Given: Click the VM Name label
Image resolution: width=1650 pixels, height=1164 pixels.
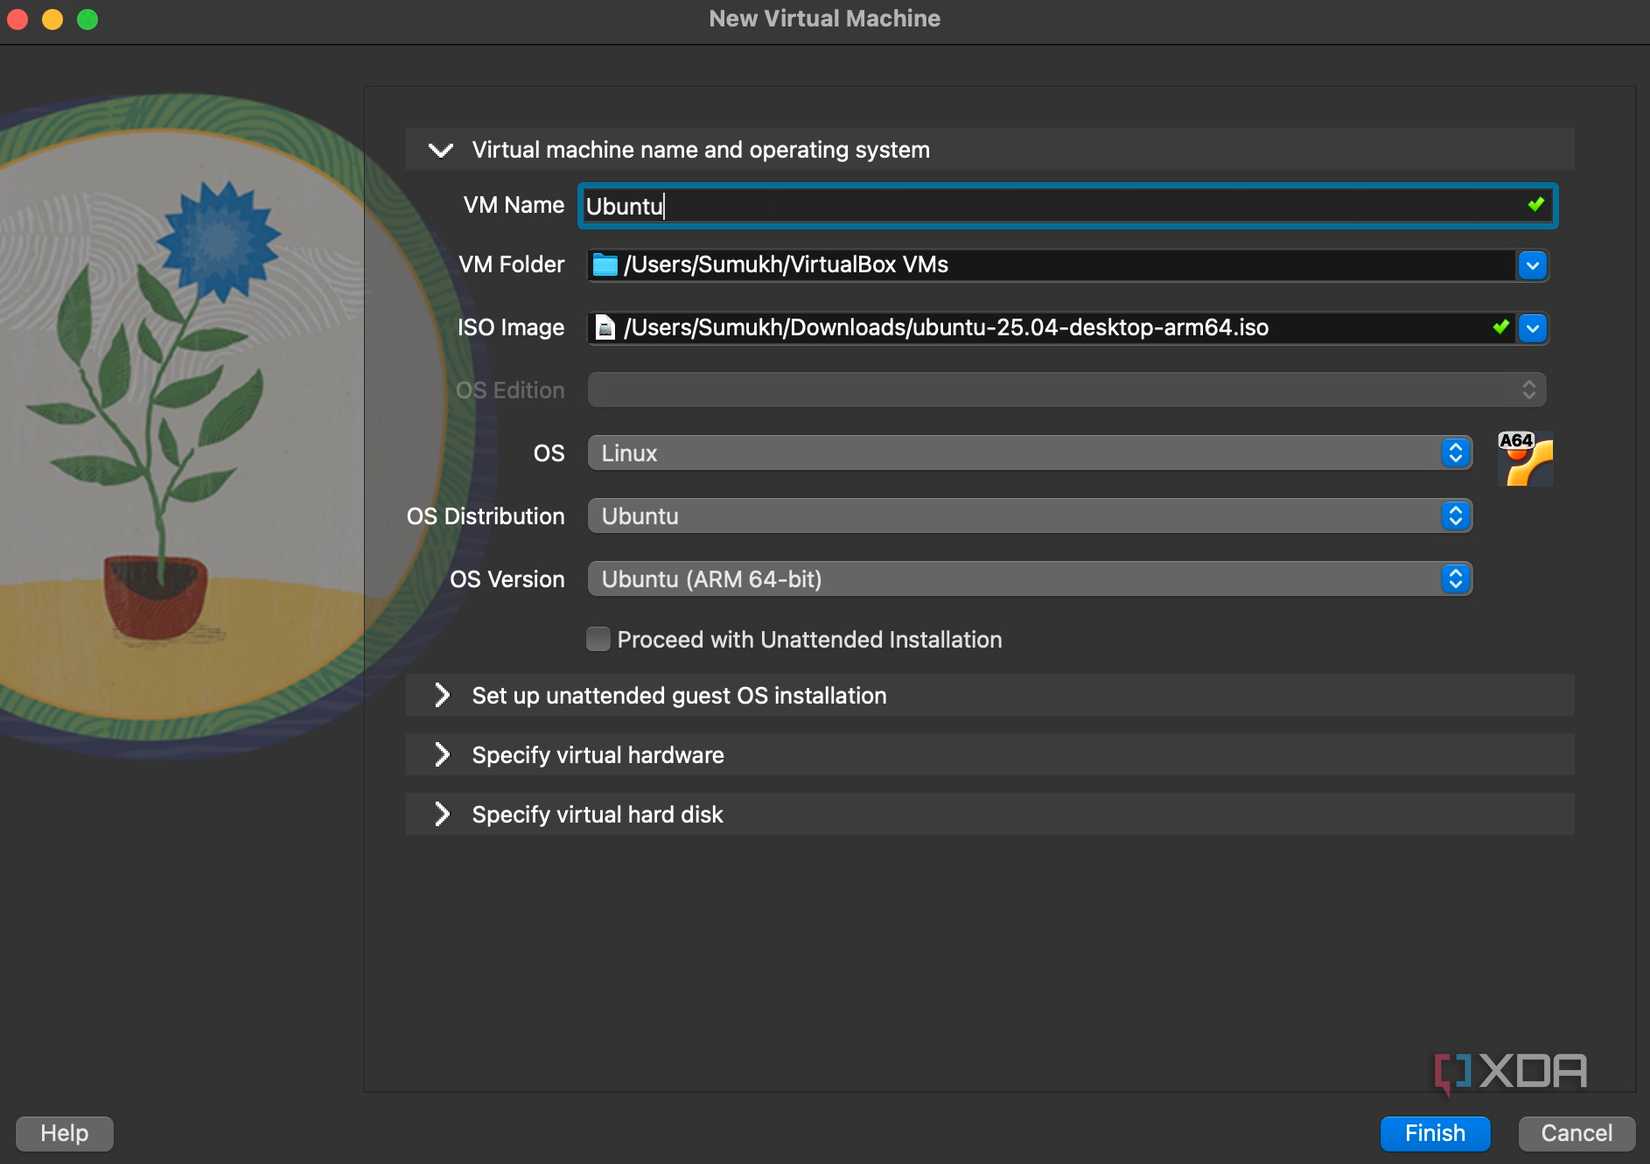Looking at the screenshot, I should click(x=513, y=205).
